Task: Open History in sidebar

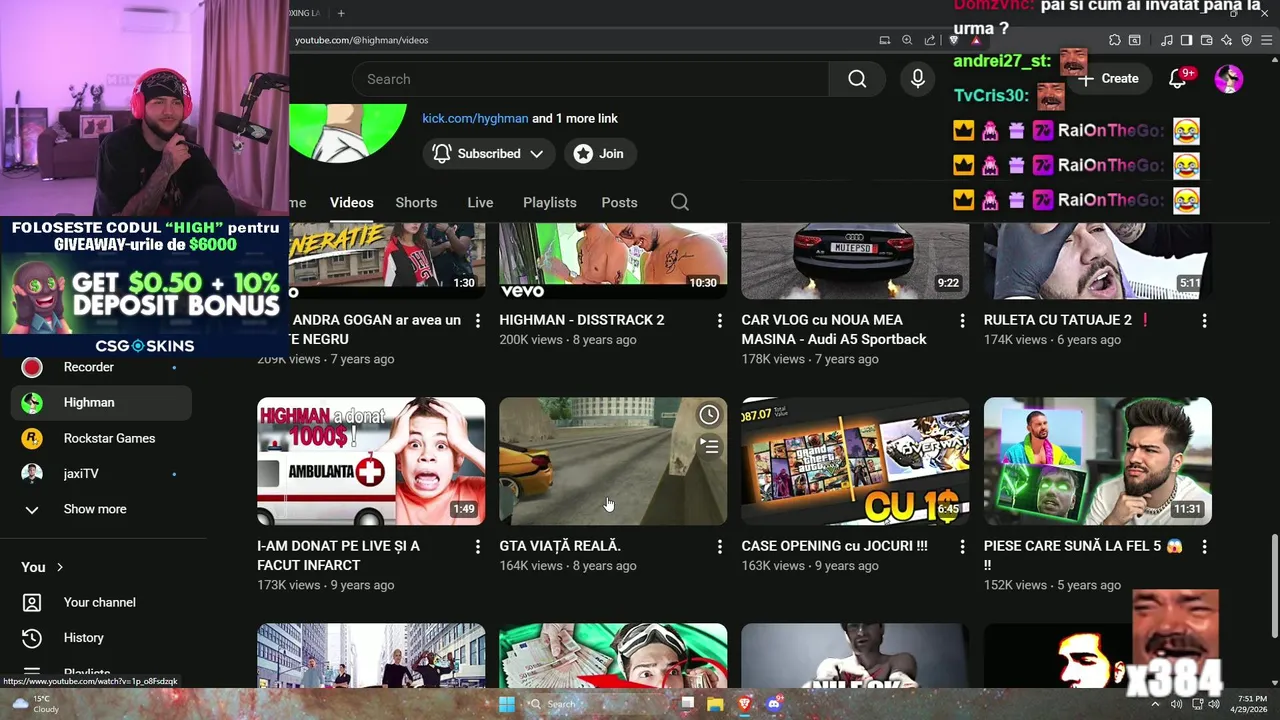Action: (x=100, y=638)
